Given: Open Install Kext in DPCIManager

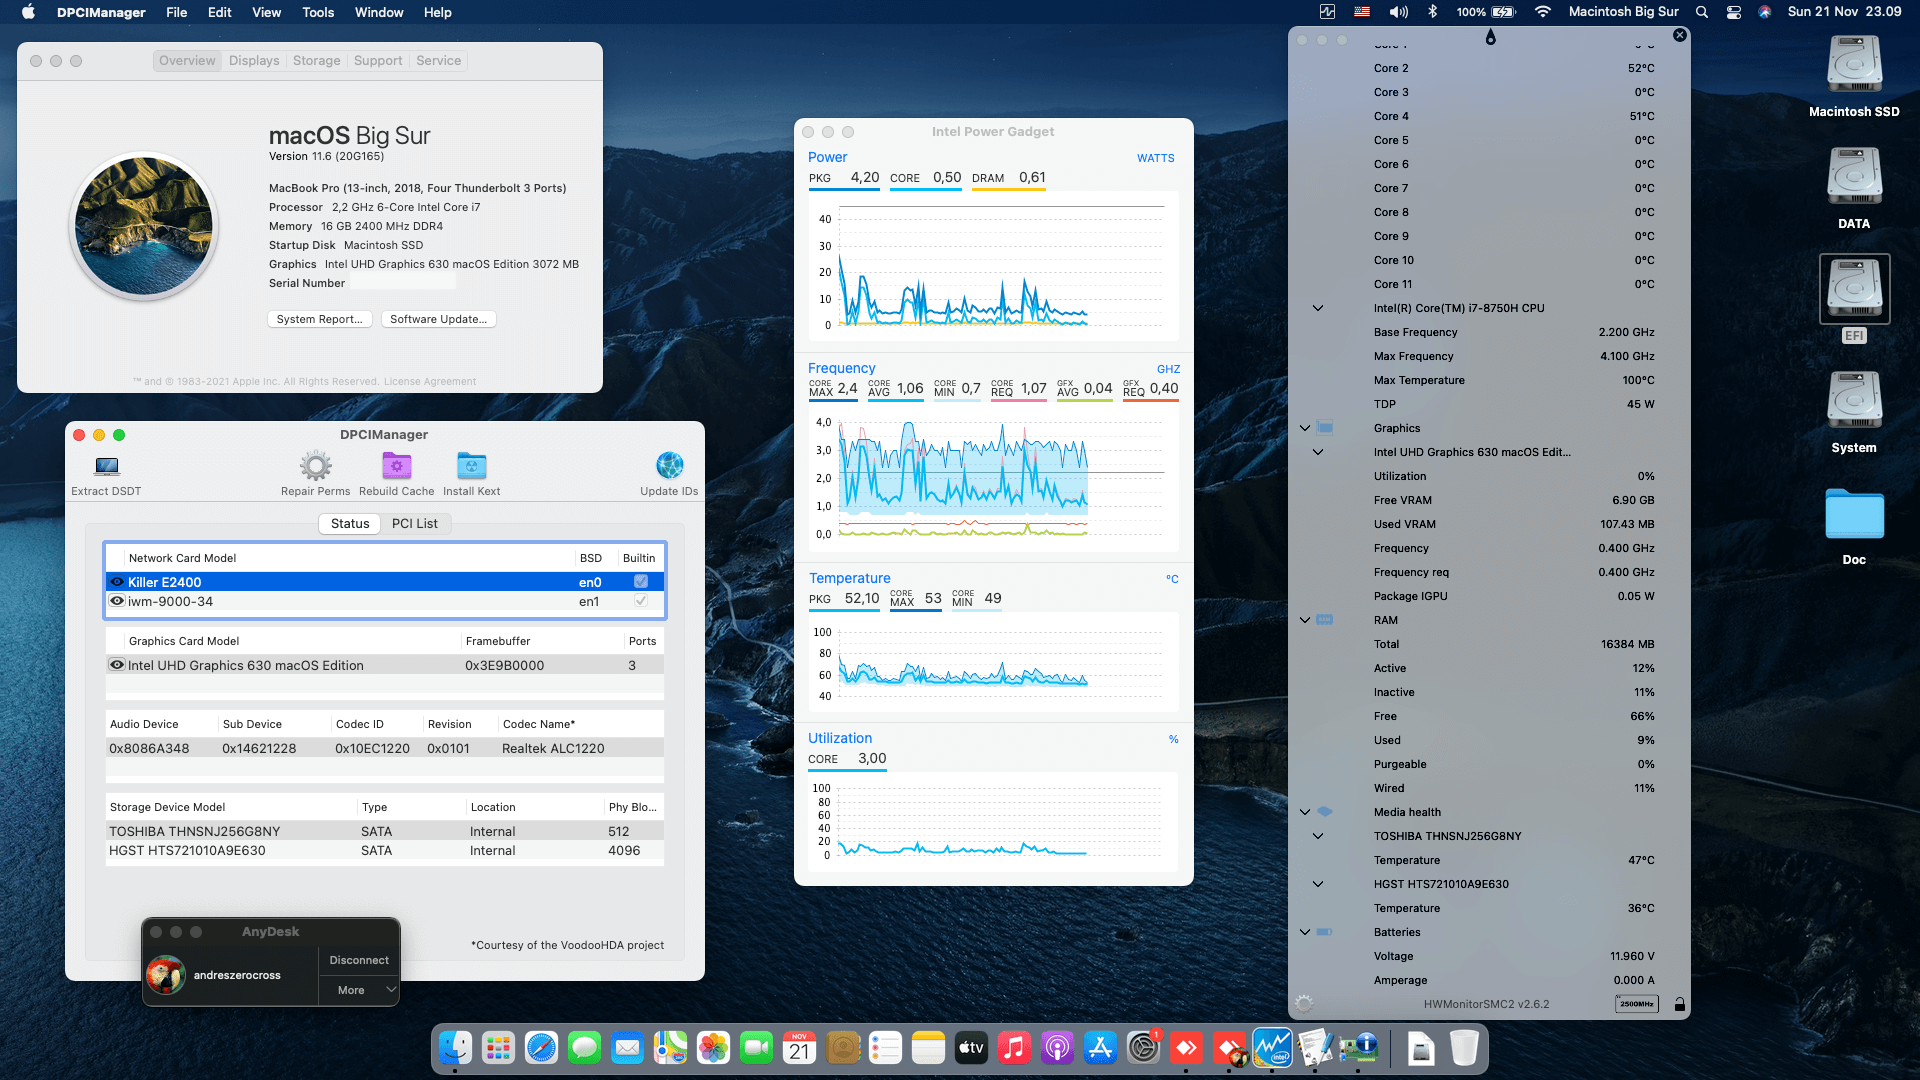Looking at the screenshot, I should tap(471, 474).
